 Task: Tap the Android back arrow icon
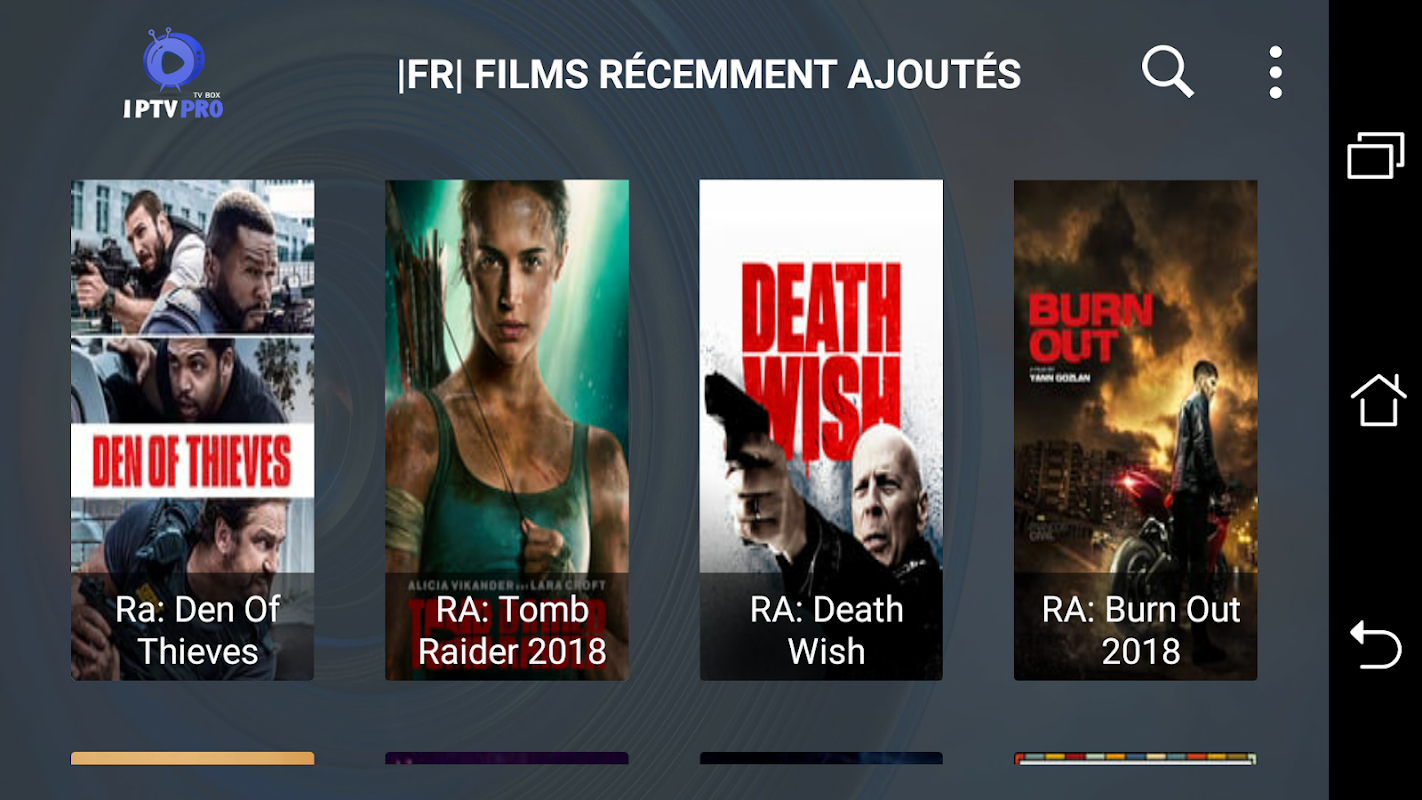point(1376,644)
